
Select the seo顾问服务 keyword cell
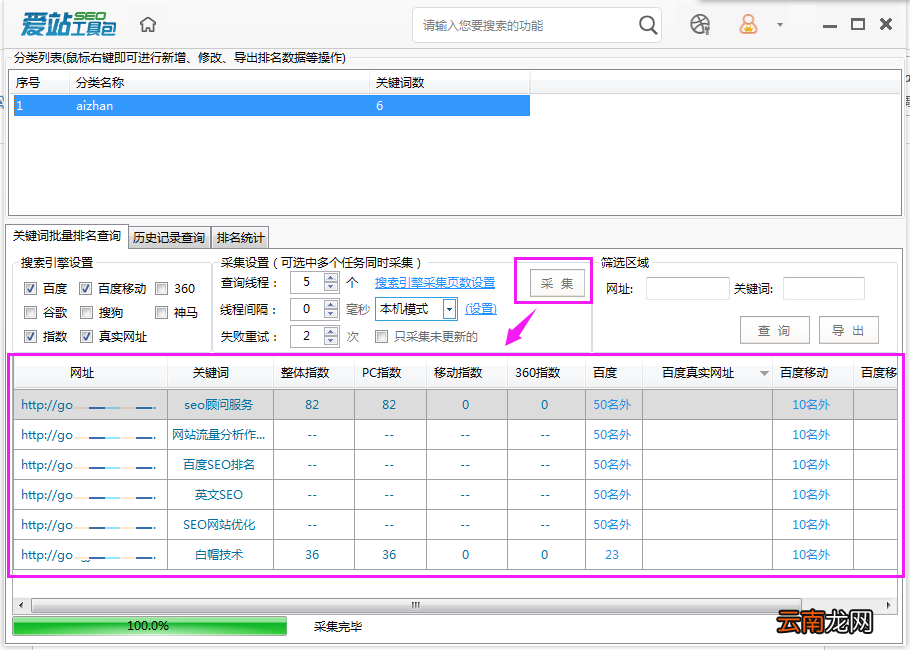[219, 405]
